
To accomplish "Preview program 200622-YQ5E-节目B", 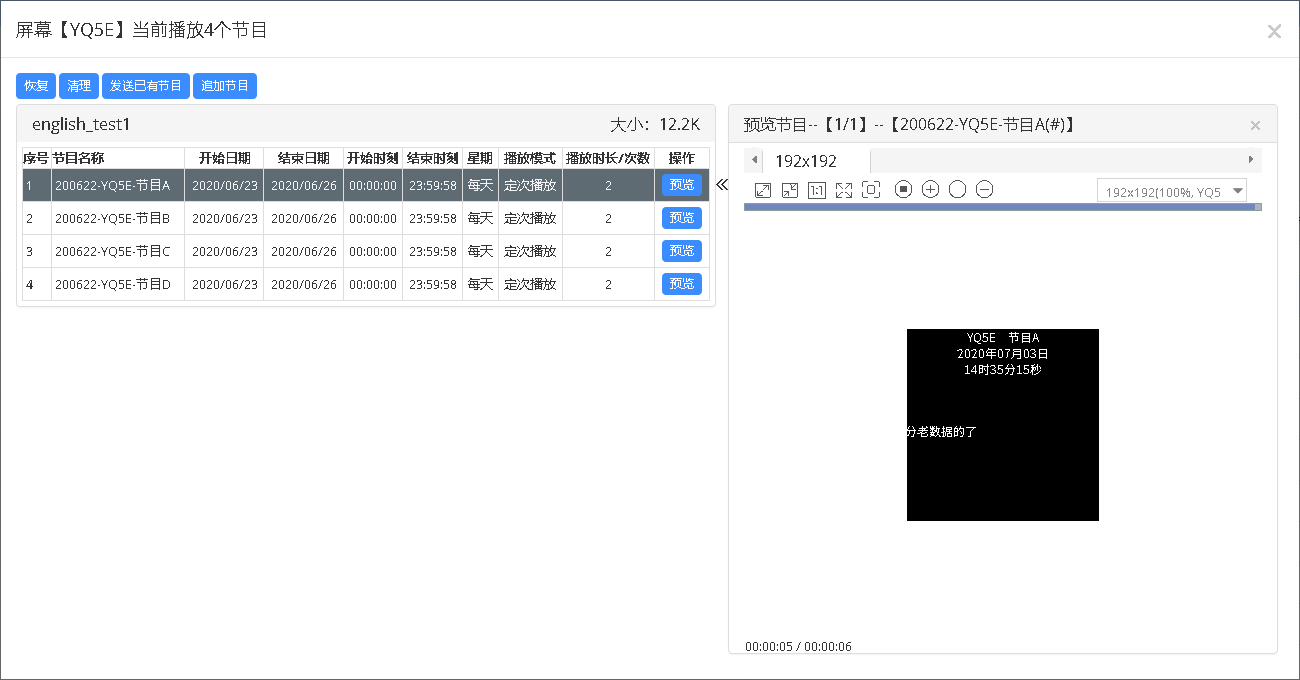I will point(682,218).
